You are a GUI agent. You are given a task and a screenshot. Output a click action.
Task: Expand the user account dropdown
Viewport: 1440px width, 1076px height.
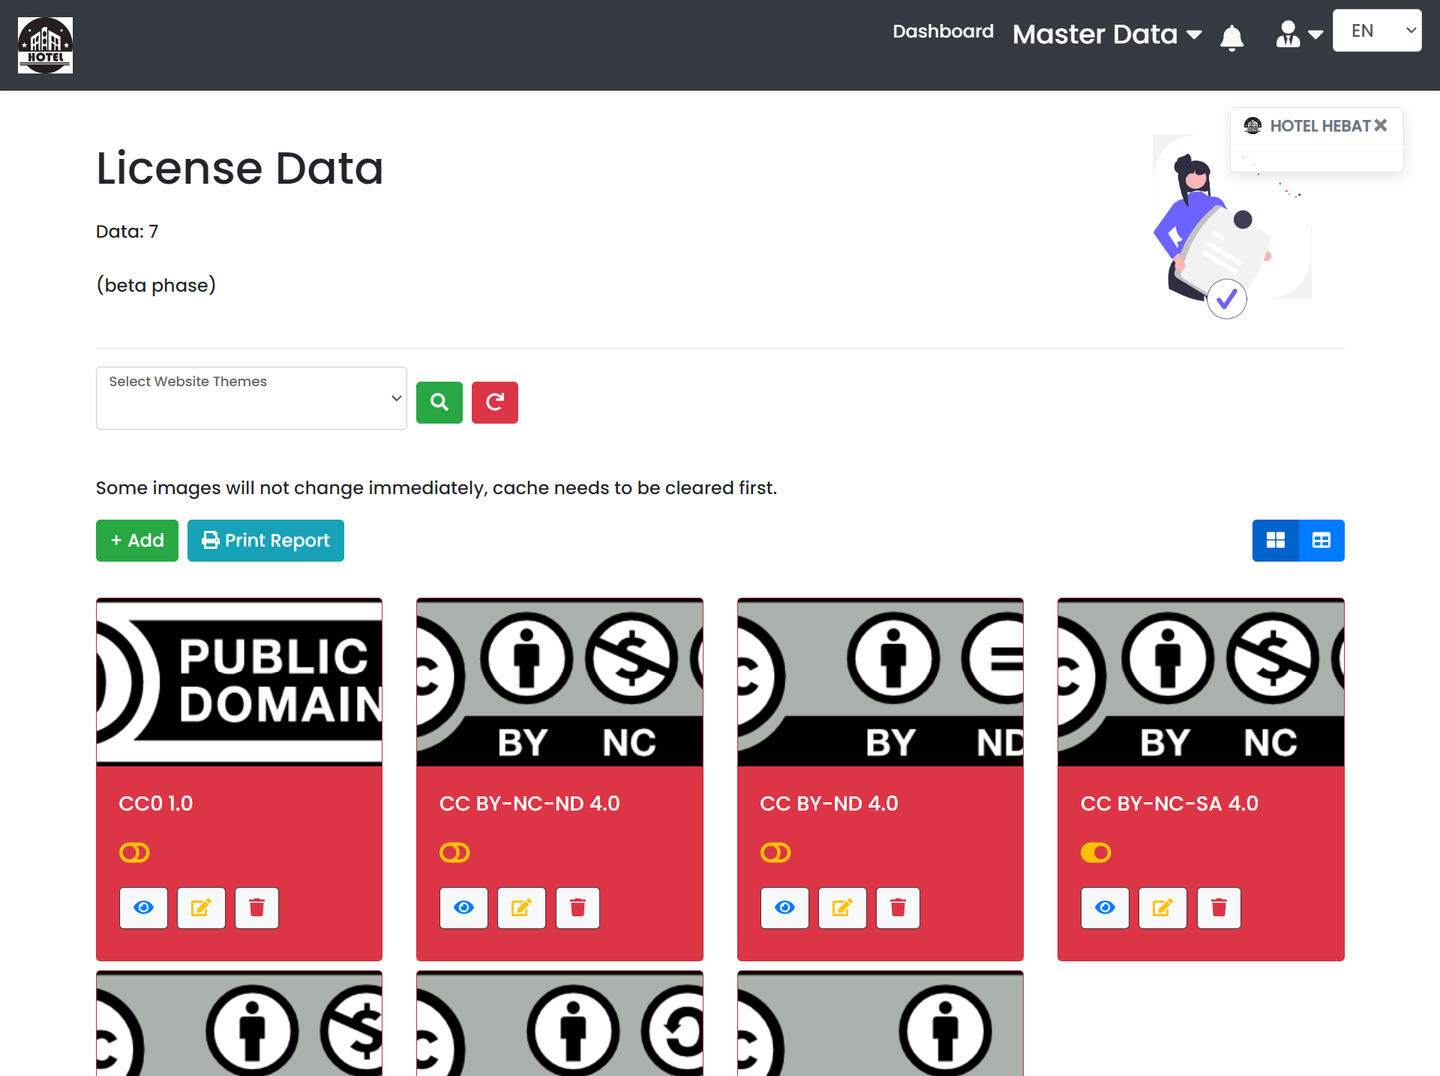[1299, 35]
